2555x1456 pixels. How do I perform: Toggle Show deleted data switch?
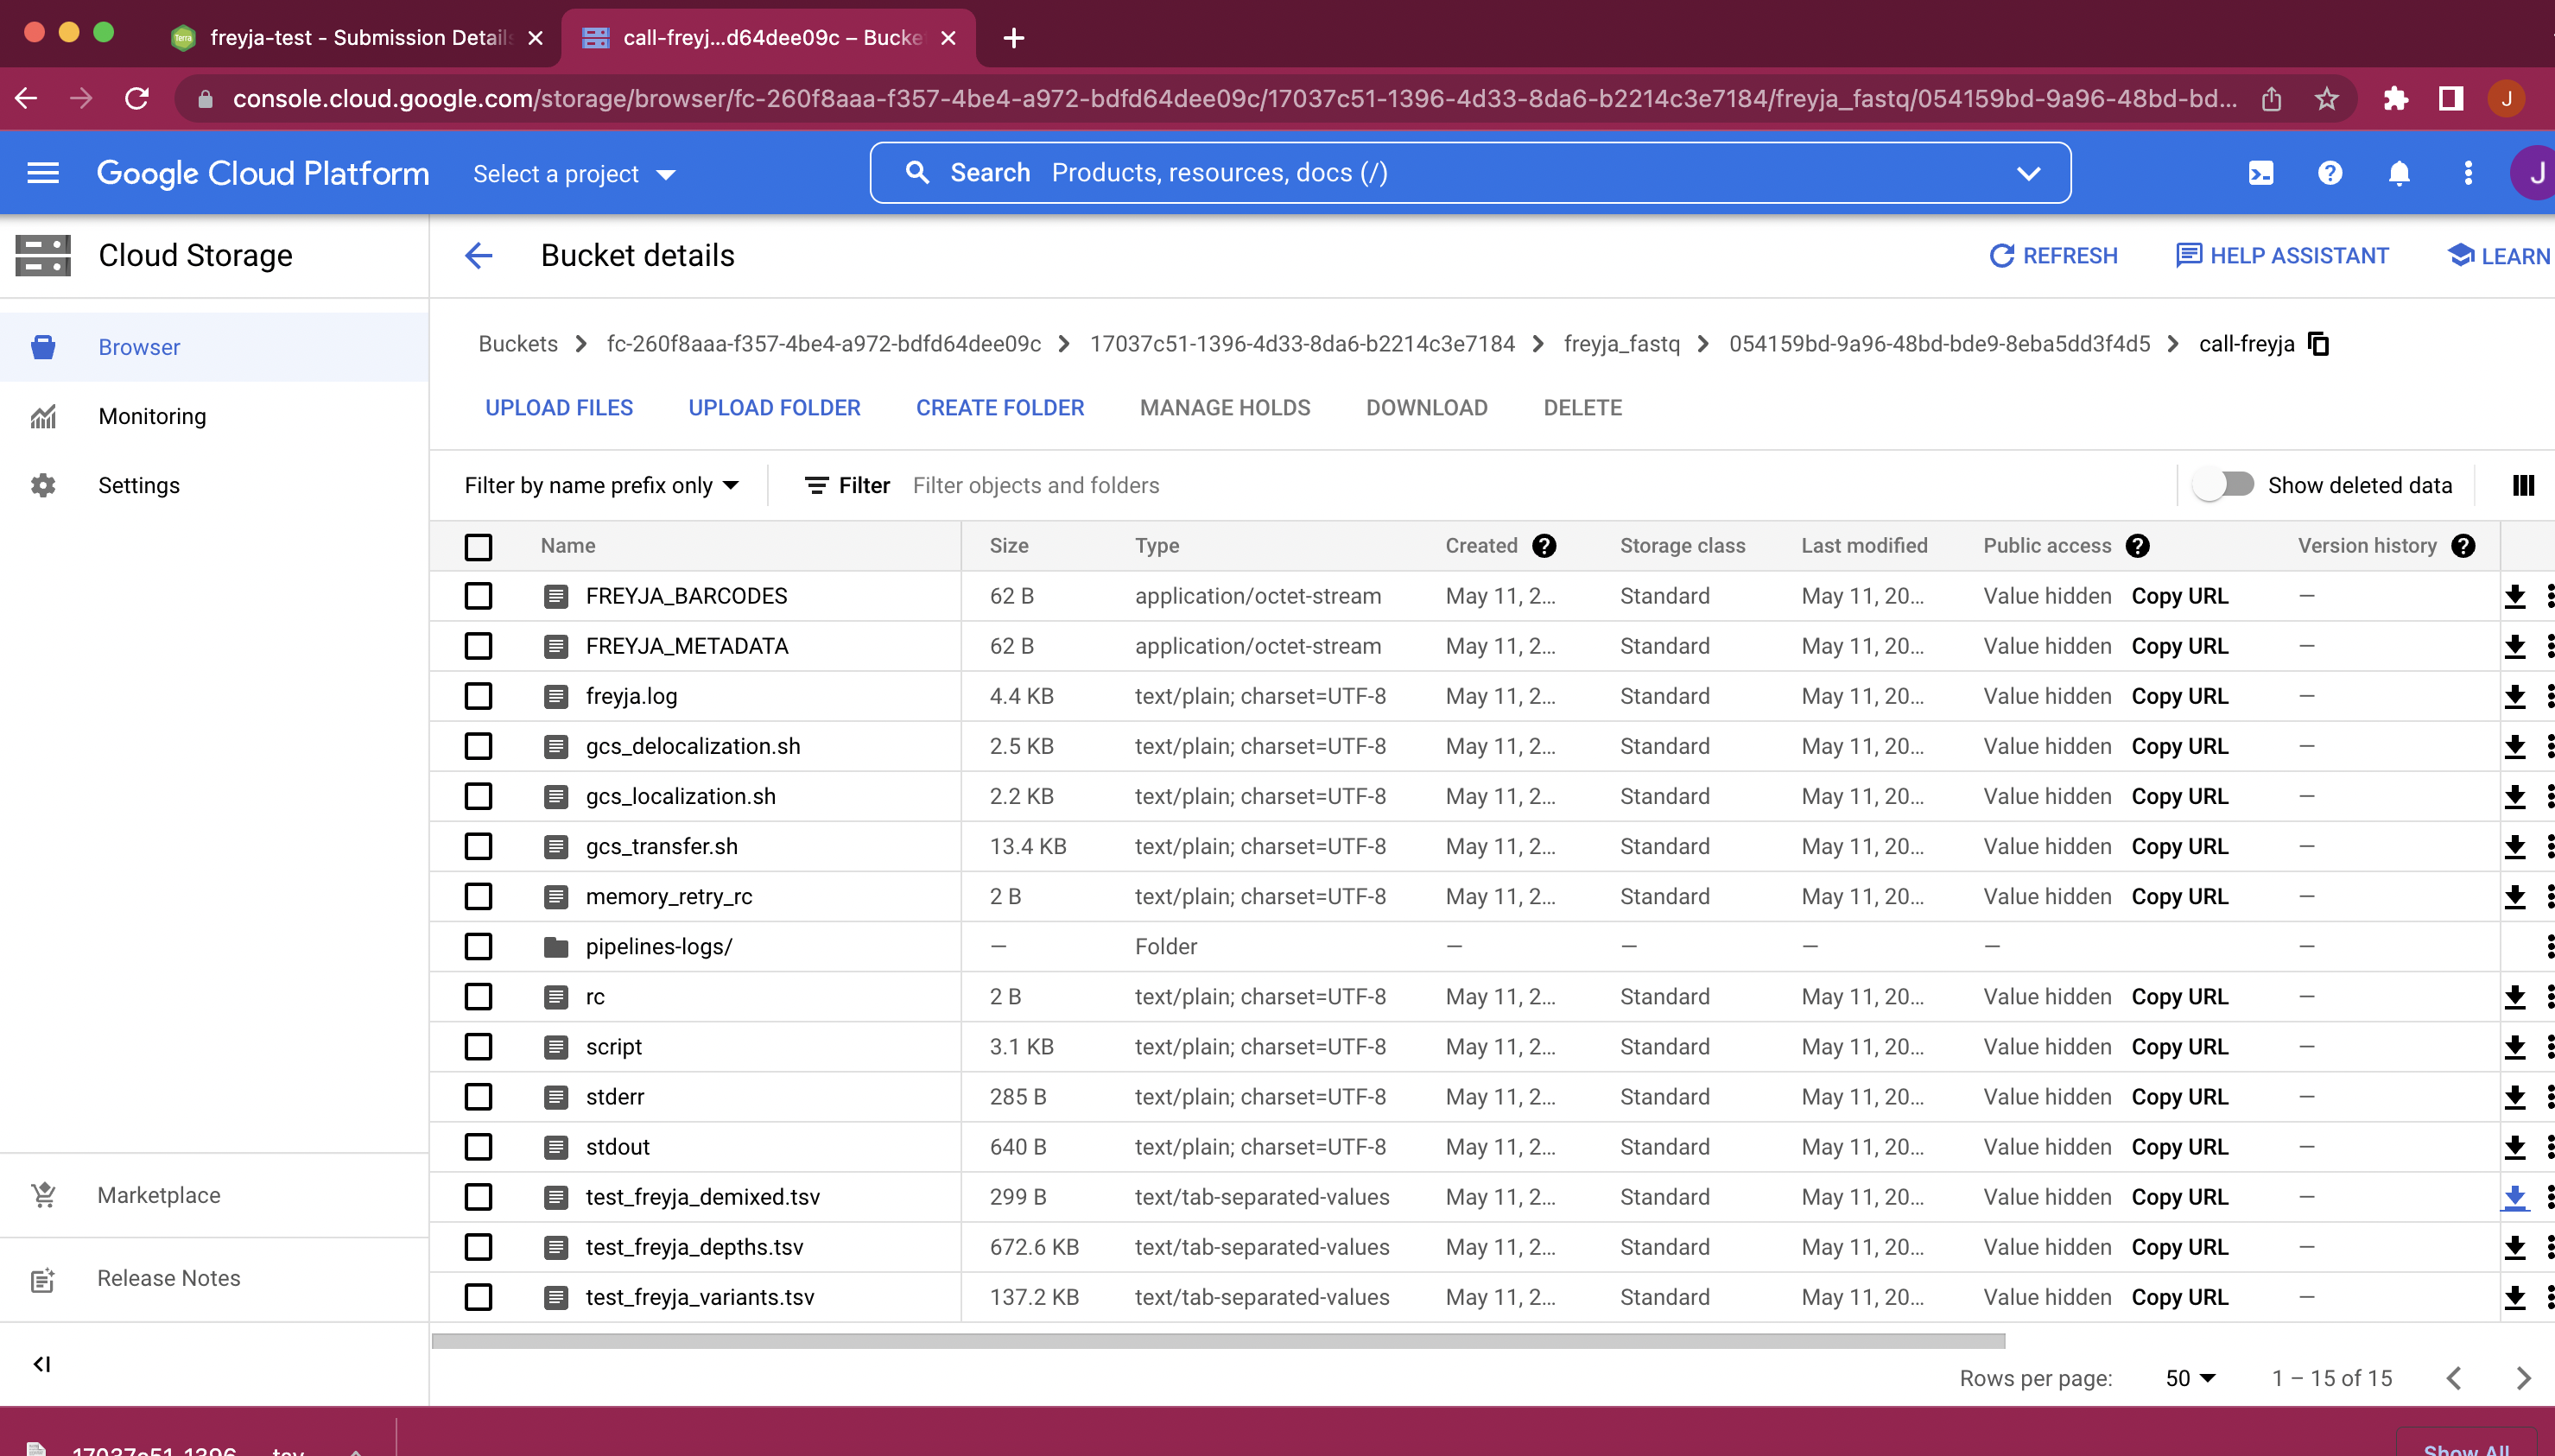click(x=2223, y=485)
